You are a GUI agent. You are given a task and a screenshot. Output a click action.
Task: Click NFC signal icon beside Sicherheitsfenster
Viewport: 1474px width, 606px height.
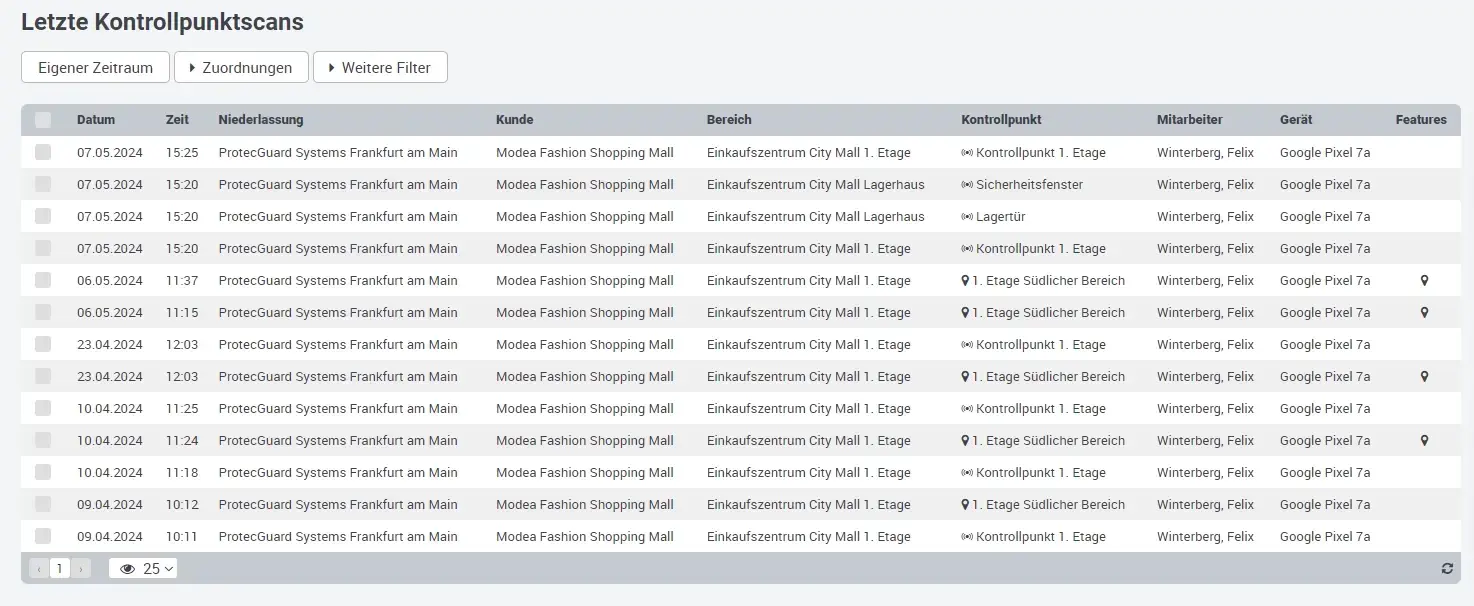pos(967,185)
